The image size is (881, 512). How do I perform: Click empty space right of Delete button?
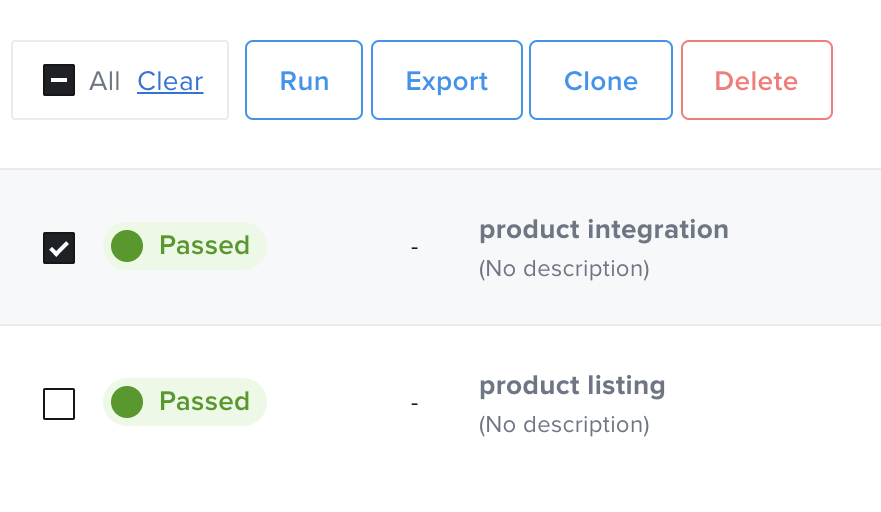[856, 81]
